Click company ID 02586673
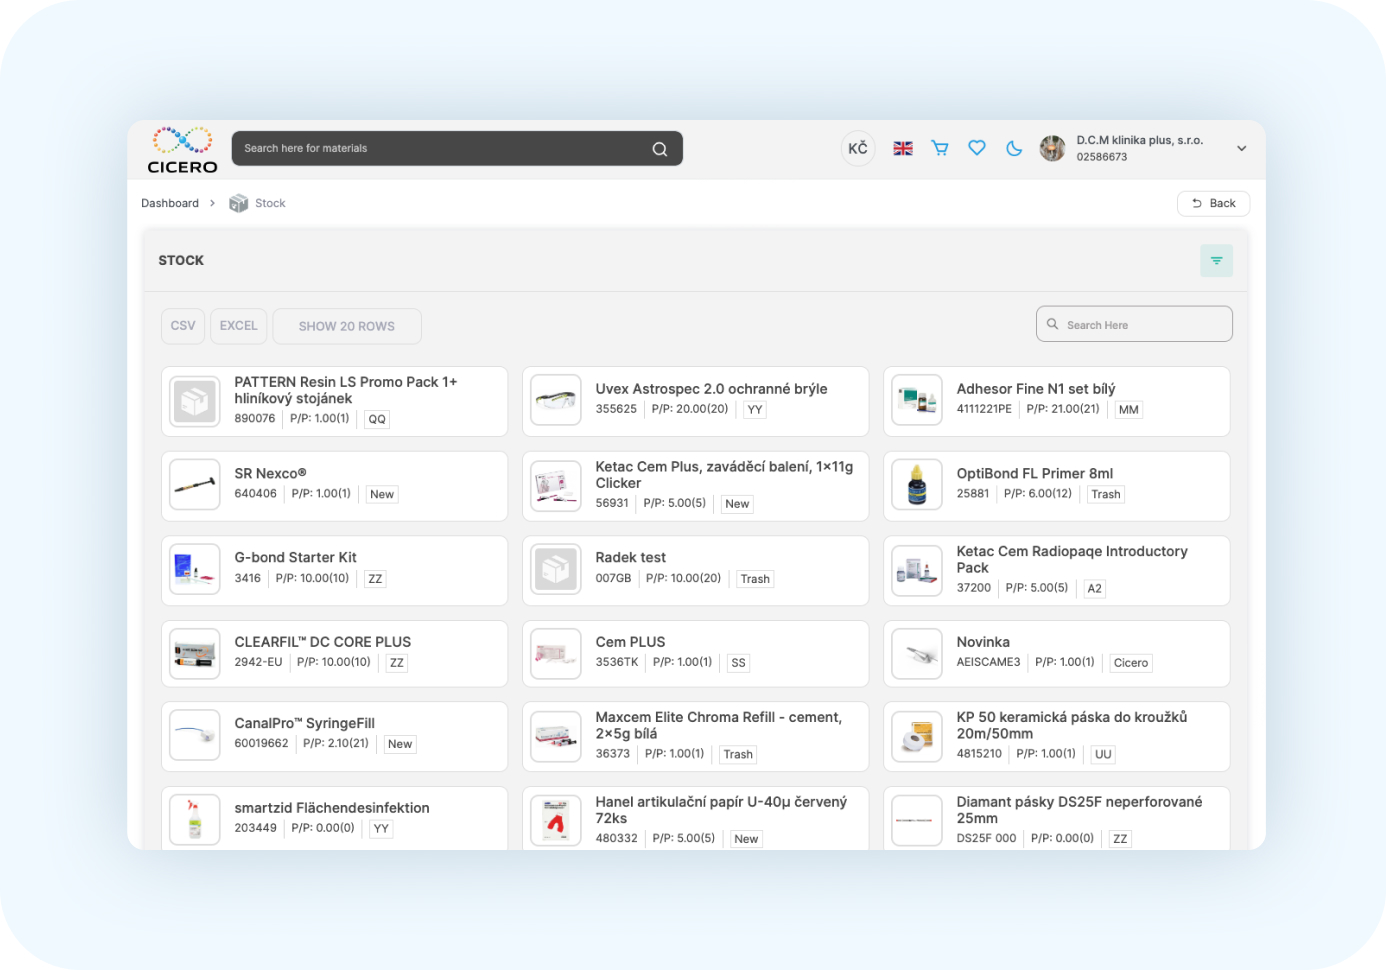The height and width of the screenshot is (970, 1386). tap(1102, 157)
